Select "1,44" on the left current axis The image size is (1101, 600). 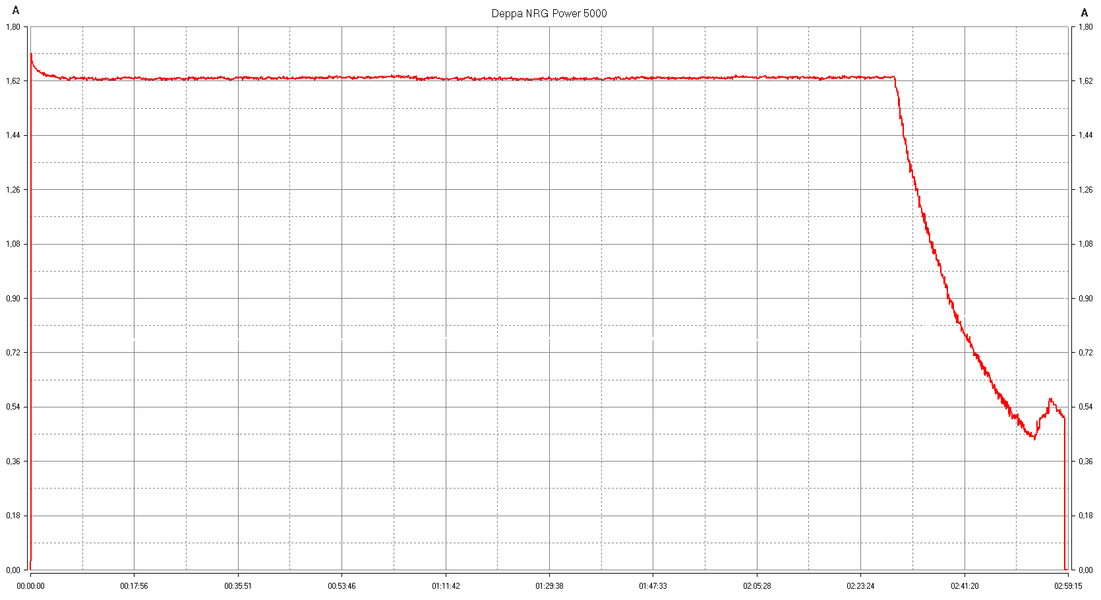pos(13,135)
